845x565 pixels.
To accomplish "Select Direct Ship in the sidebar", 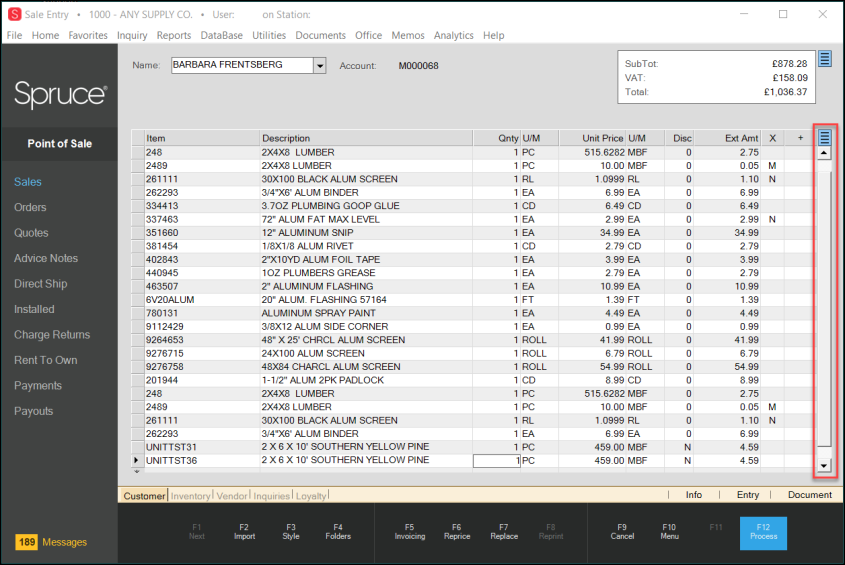I will pos(40,284).
